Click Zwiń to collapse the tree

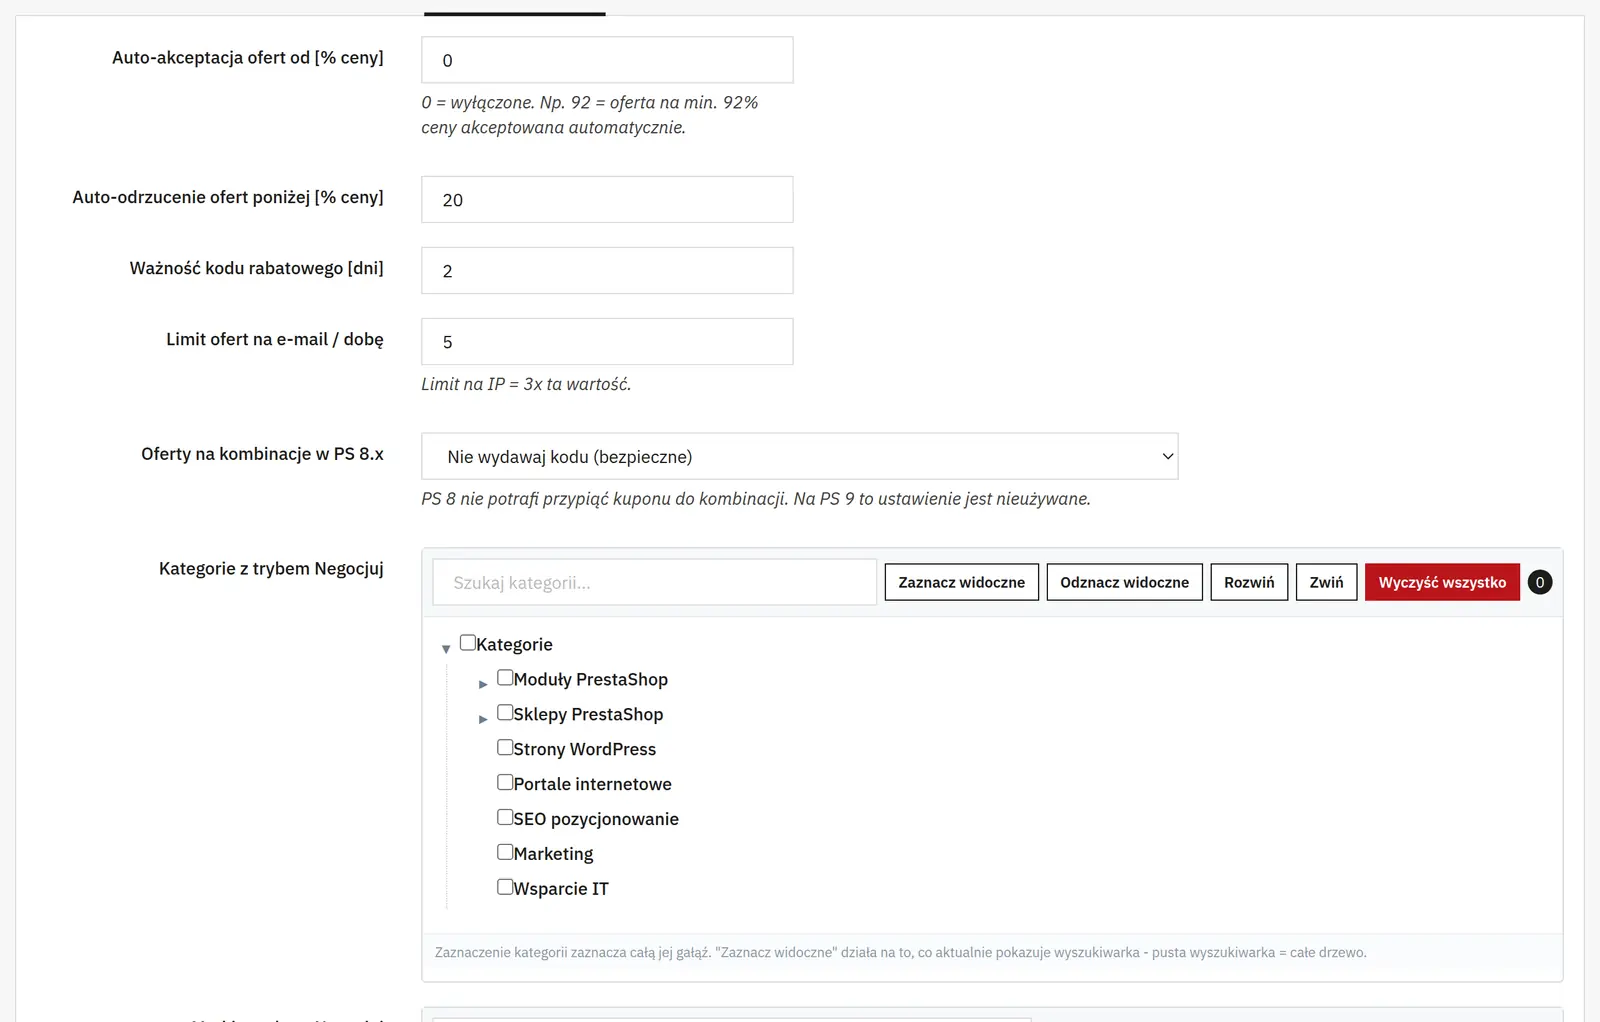click(x=1326, y=582)
